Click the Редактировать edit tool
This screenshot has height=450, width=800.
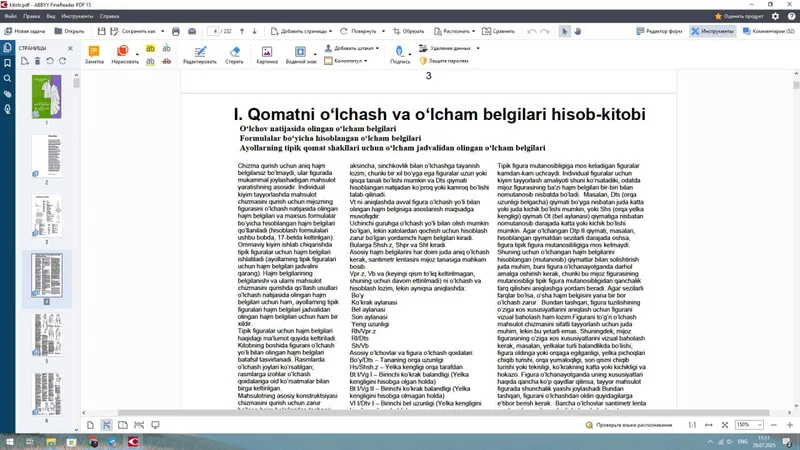pyautogui.click(x=199, y=55)
